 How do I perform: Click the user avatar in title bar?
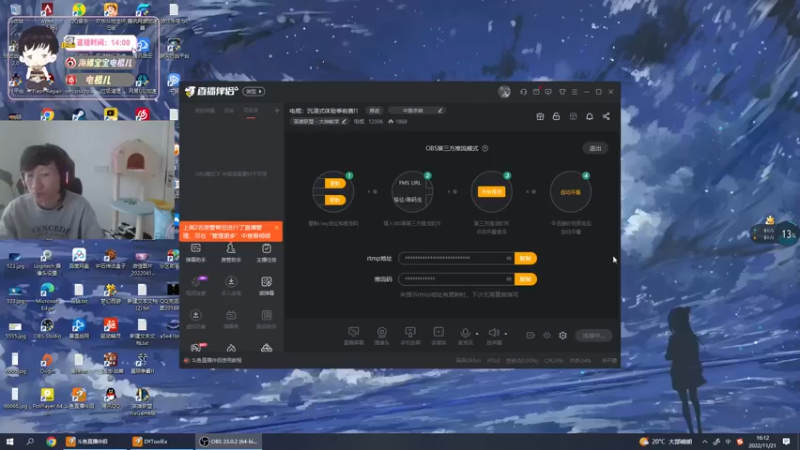click(x=504, y=92)
